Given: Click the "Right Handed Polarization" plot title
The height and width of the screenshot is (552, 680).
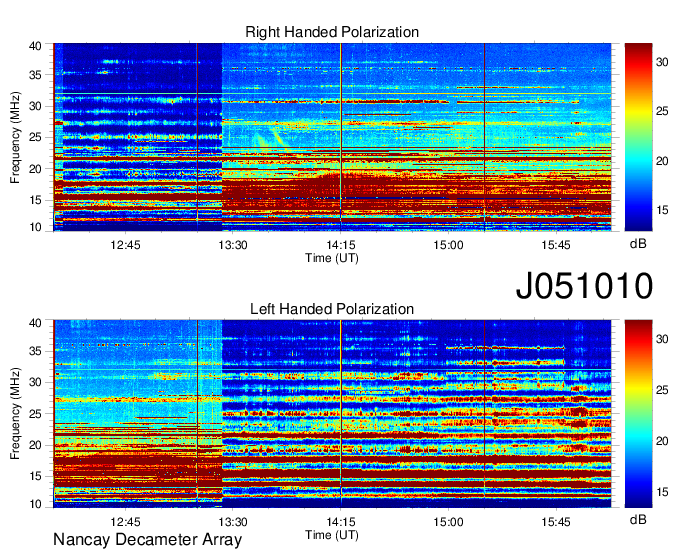Looking at the screenshot, I should pyautogui.click(x=332, y=32).
